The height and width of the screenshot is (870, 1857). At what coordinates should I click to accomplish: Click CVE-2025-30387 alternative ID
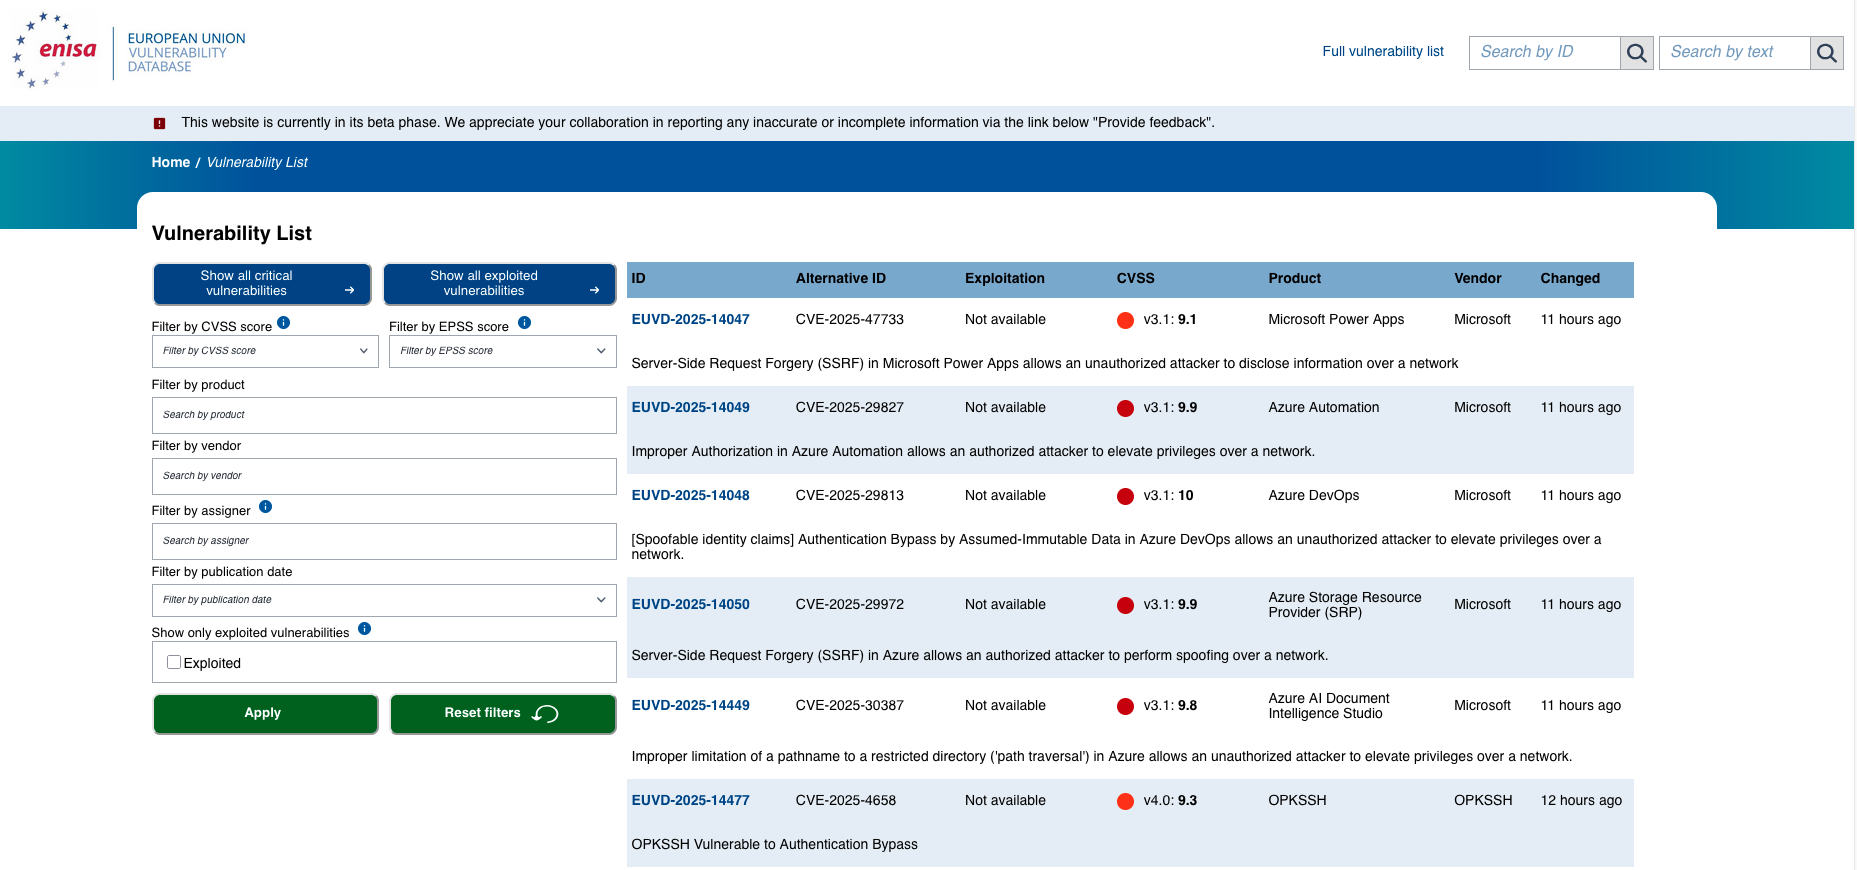[x=850, y=706]
